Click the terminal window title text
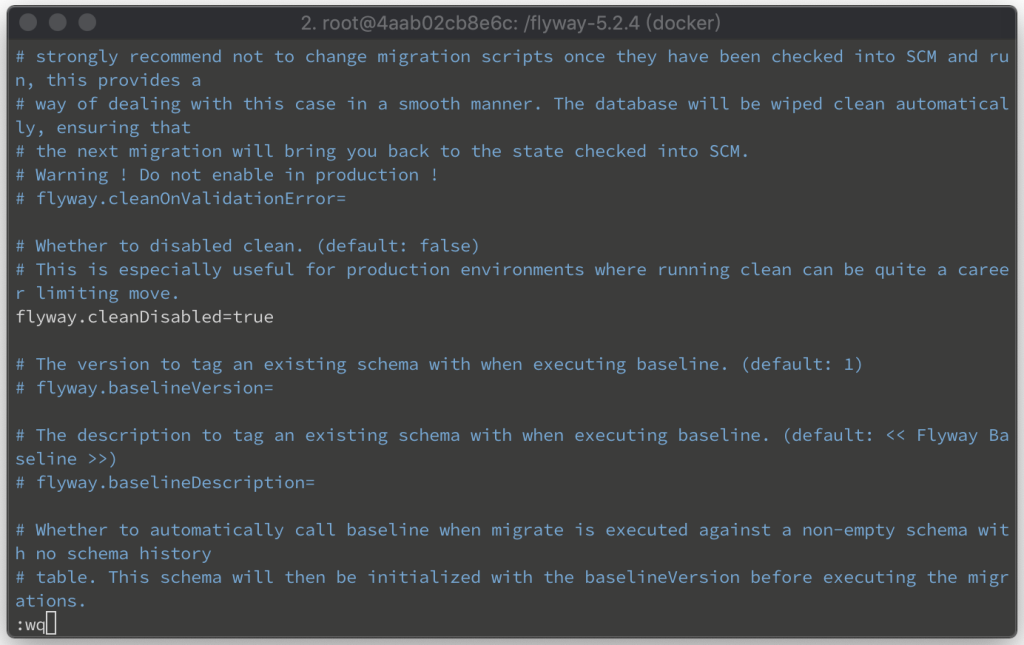The width and height of the screenshot is (1024, 645). [x=510, y=24]
